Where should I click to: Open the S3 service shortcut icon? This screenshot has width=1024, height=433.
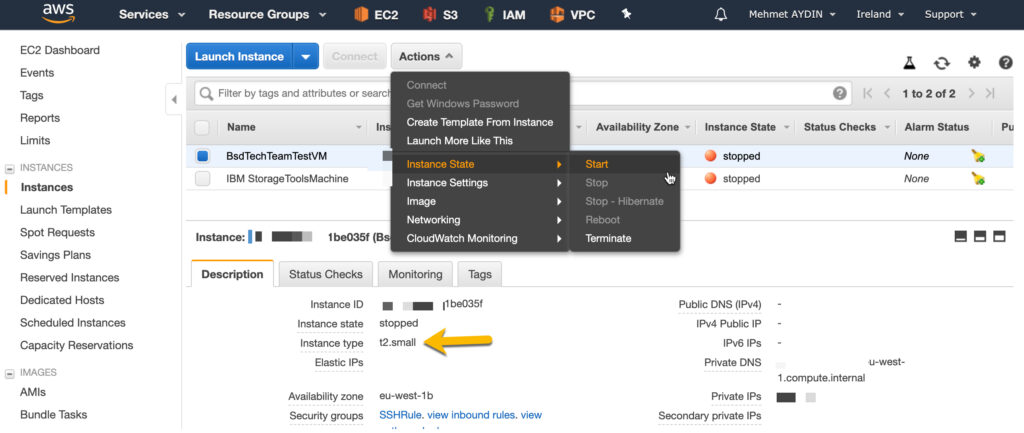point(429,14)
